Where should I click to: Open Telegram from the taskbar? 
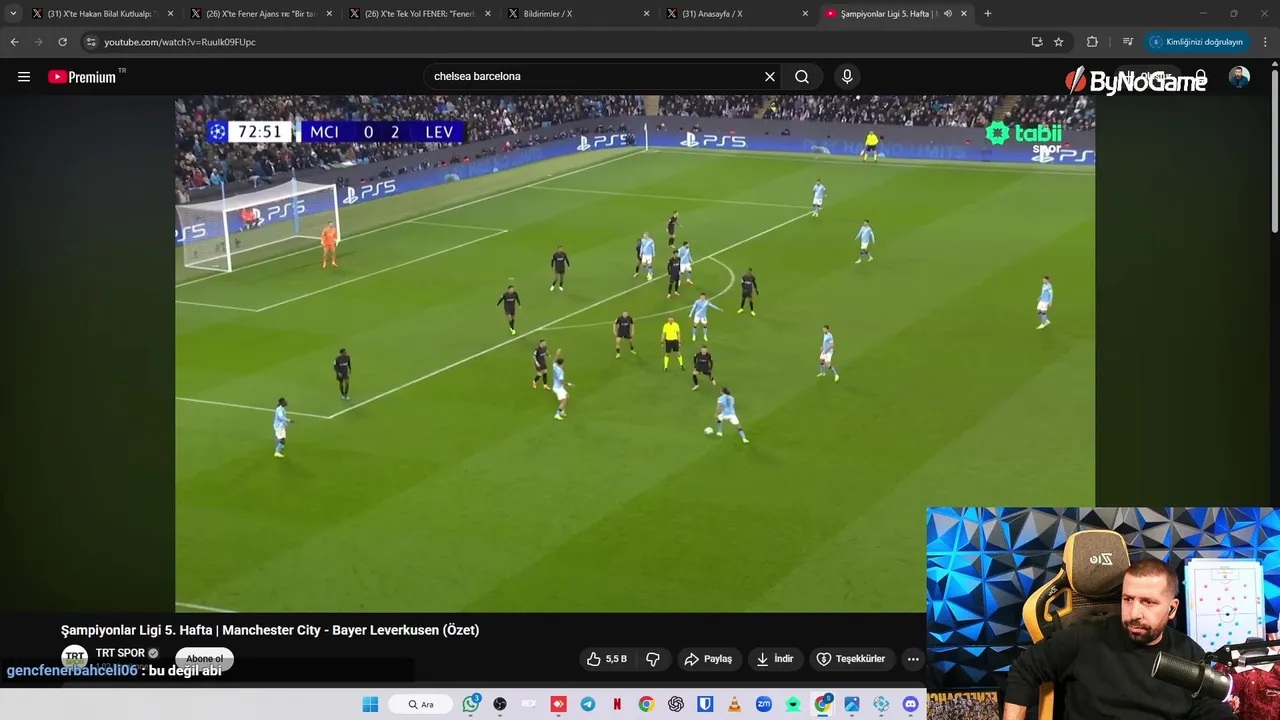click(588, 704)
